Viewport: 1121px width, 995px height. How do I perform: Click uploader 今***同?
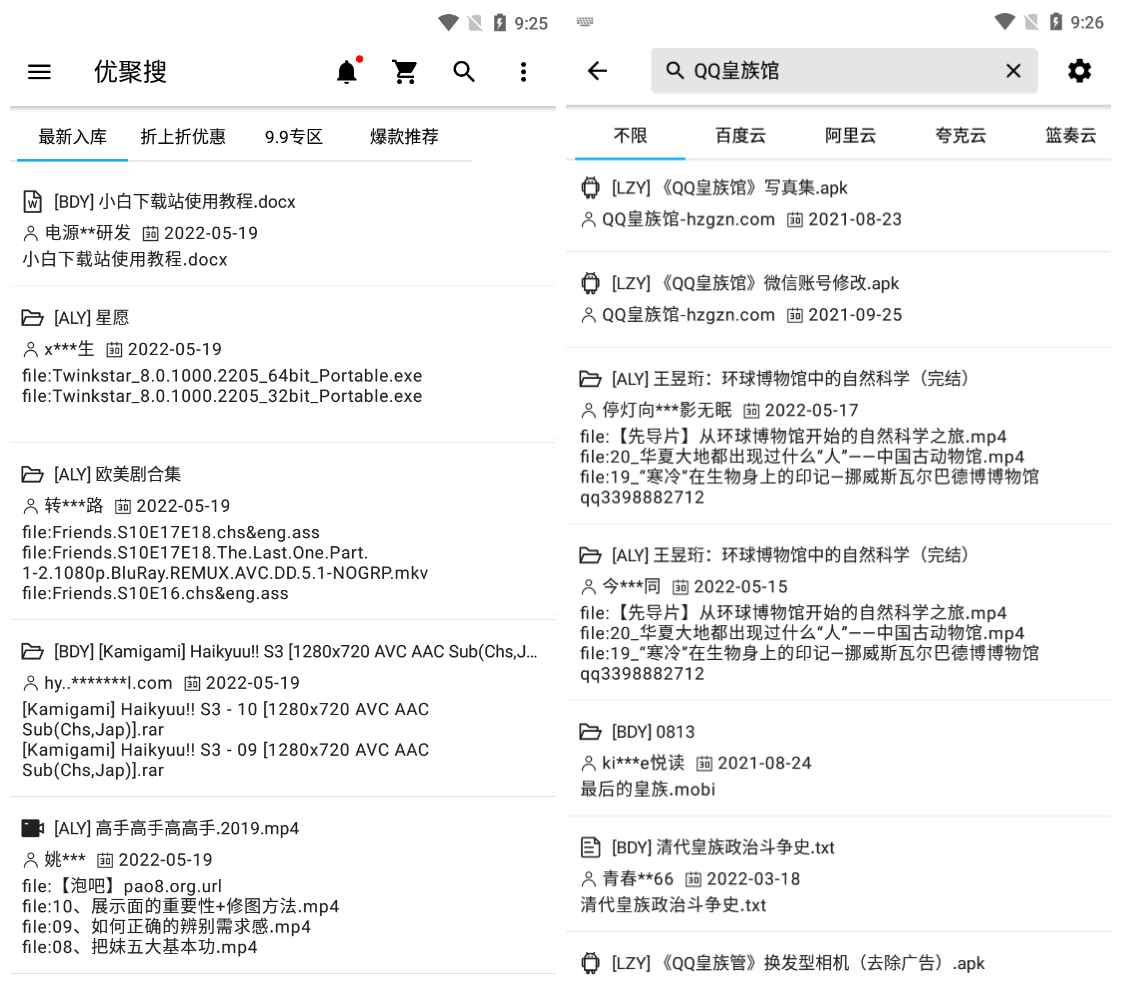[631, 586]
